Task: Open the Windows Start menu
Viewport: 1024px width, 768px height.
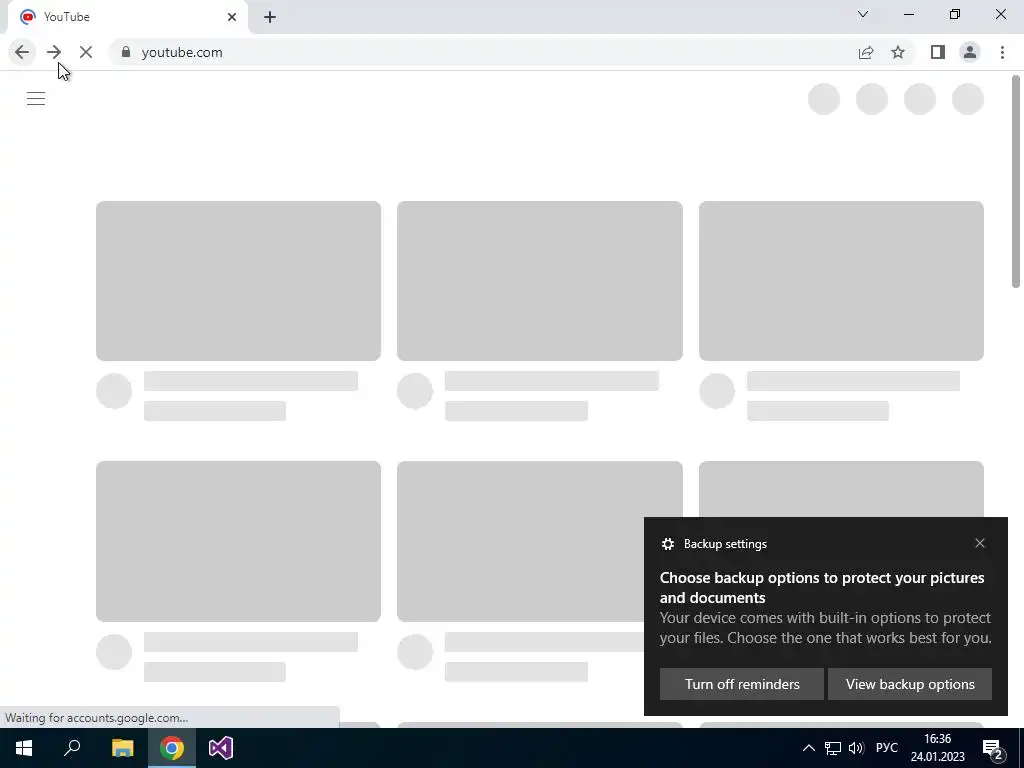Action: click(24, 748)
